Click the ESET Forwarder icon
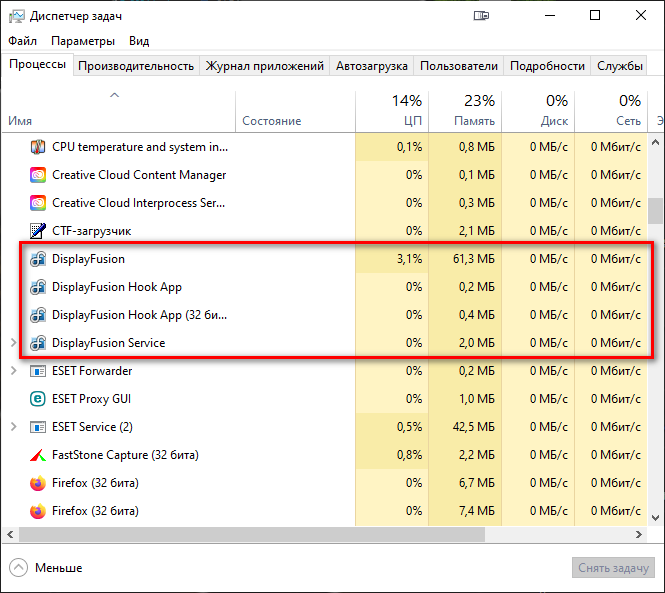The height and width of the screenshot is (593, 665). point(38,371)
